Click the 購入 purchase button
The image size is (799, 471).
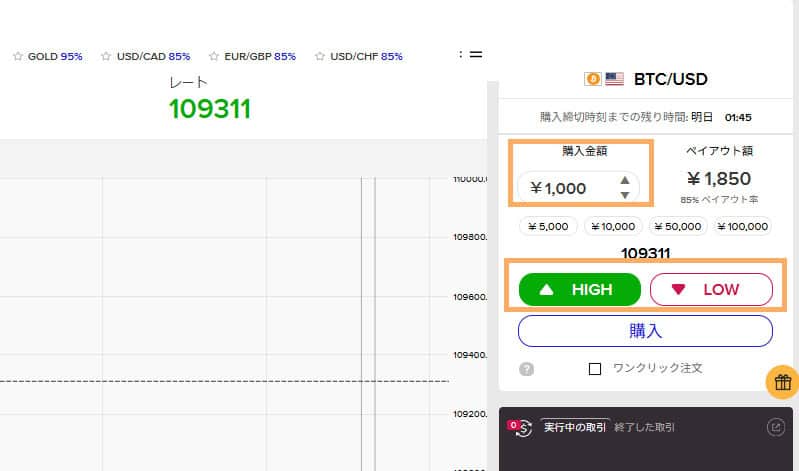tap(645, 331)
